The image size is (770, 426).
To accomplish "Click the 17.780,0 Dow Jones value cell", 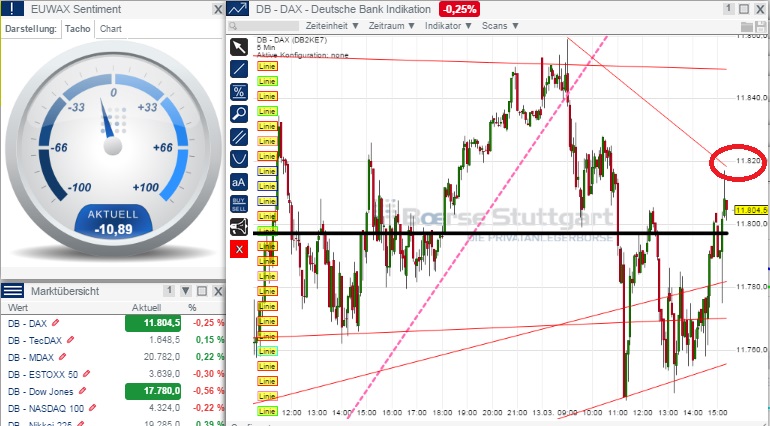I will tap(153, 391).
